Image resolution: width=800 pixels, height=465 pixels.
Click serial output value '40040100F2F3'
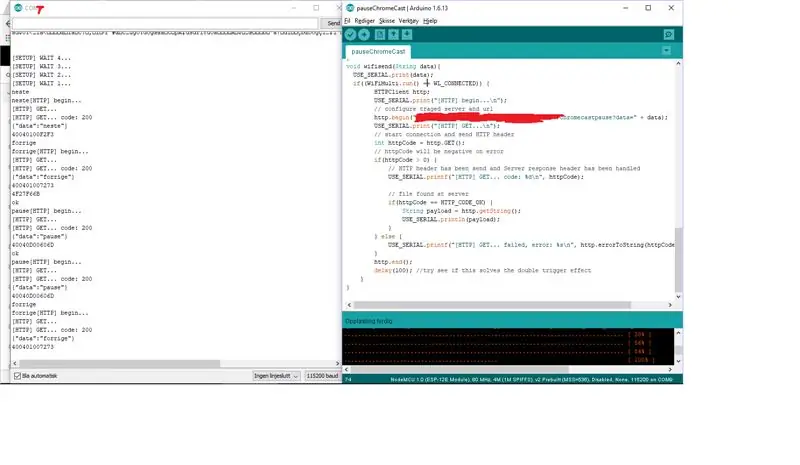[33, 134]
